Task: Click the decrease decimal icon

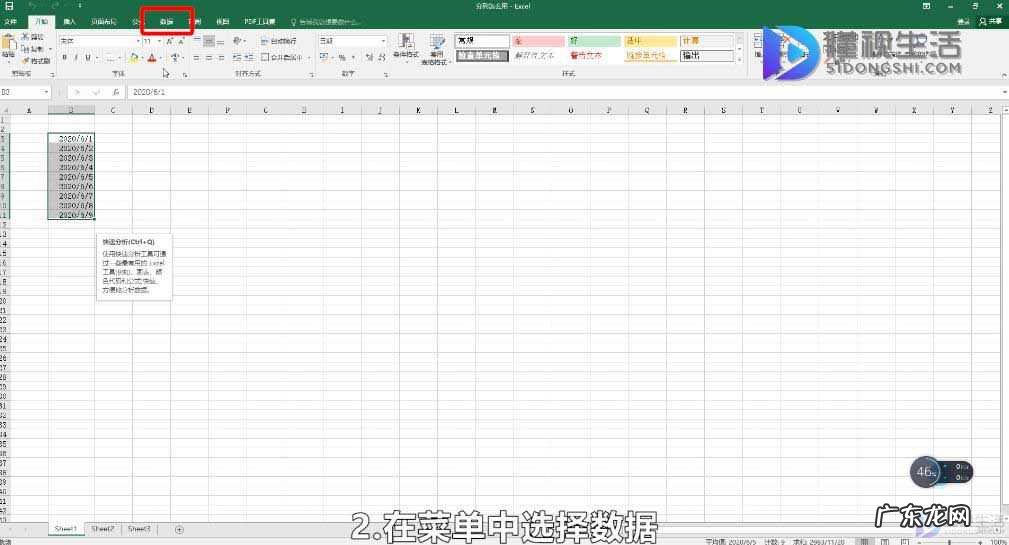Action: tap(382, 58)
